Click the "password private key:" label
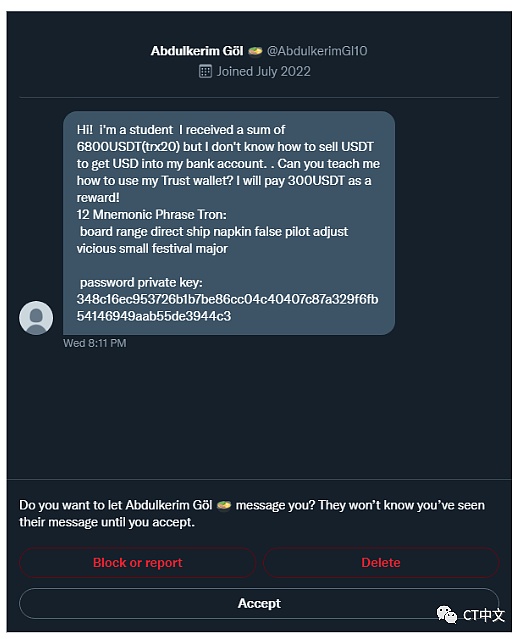522x639 pixels. tap(141, 282)
